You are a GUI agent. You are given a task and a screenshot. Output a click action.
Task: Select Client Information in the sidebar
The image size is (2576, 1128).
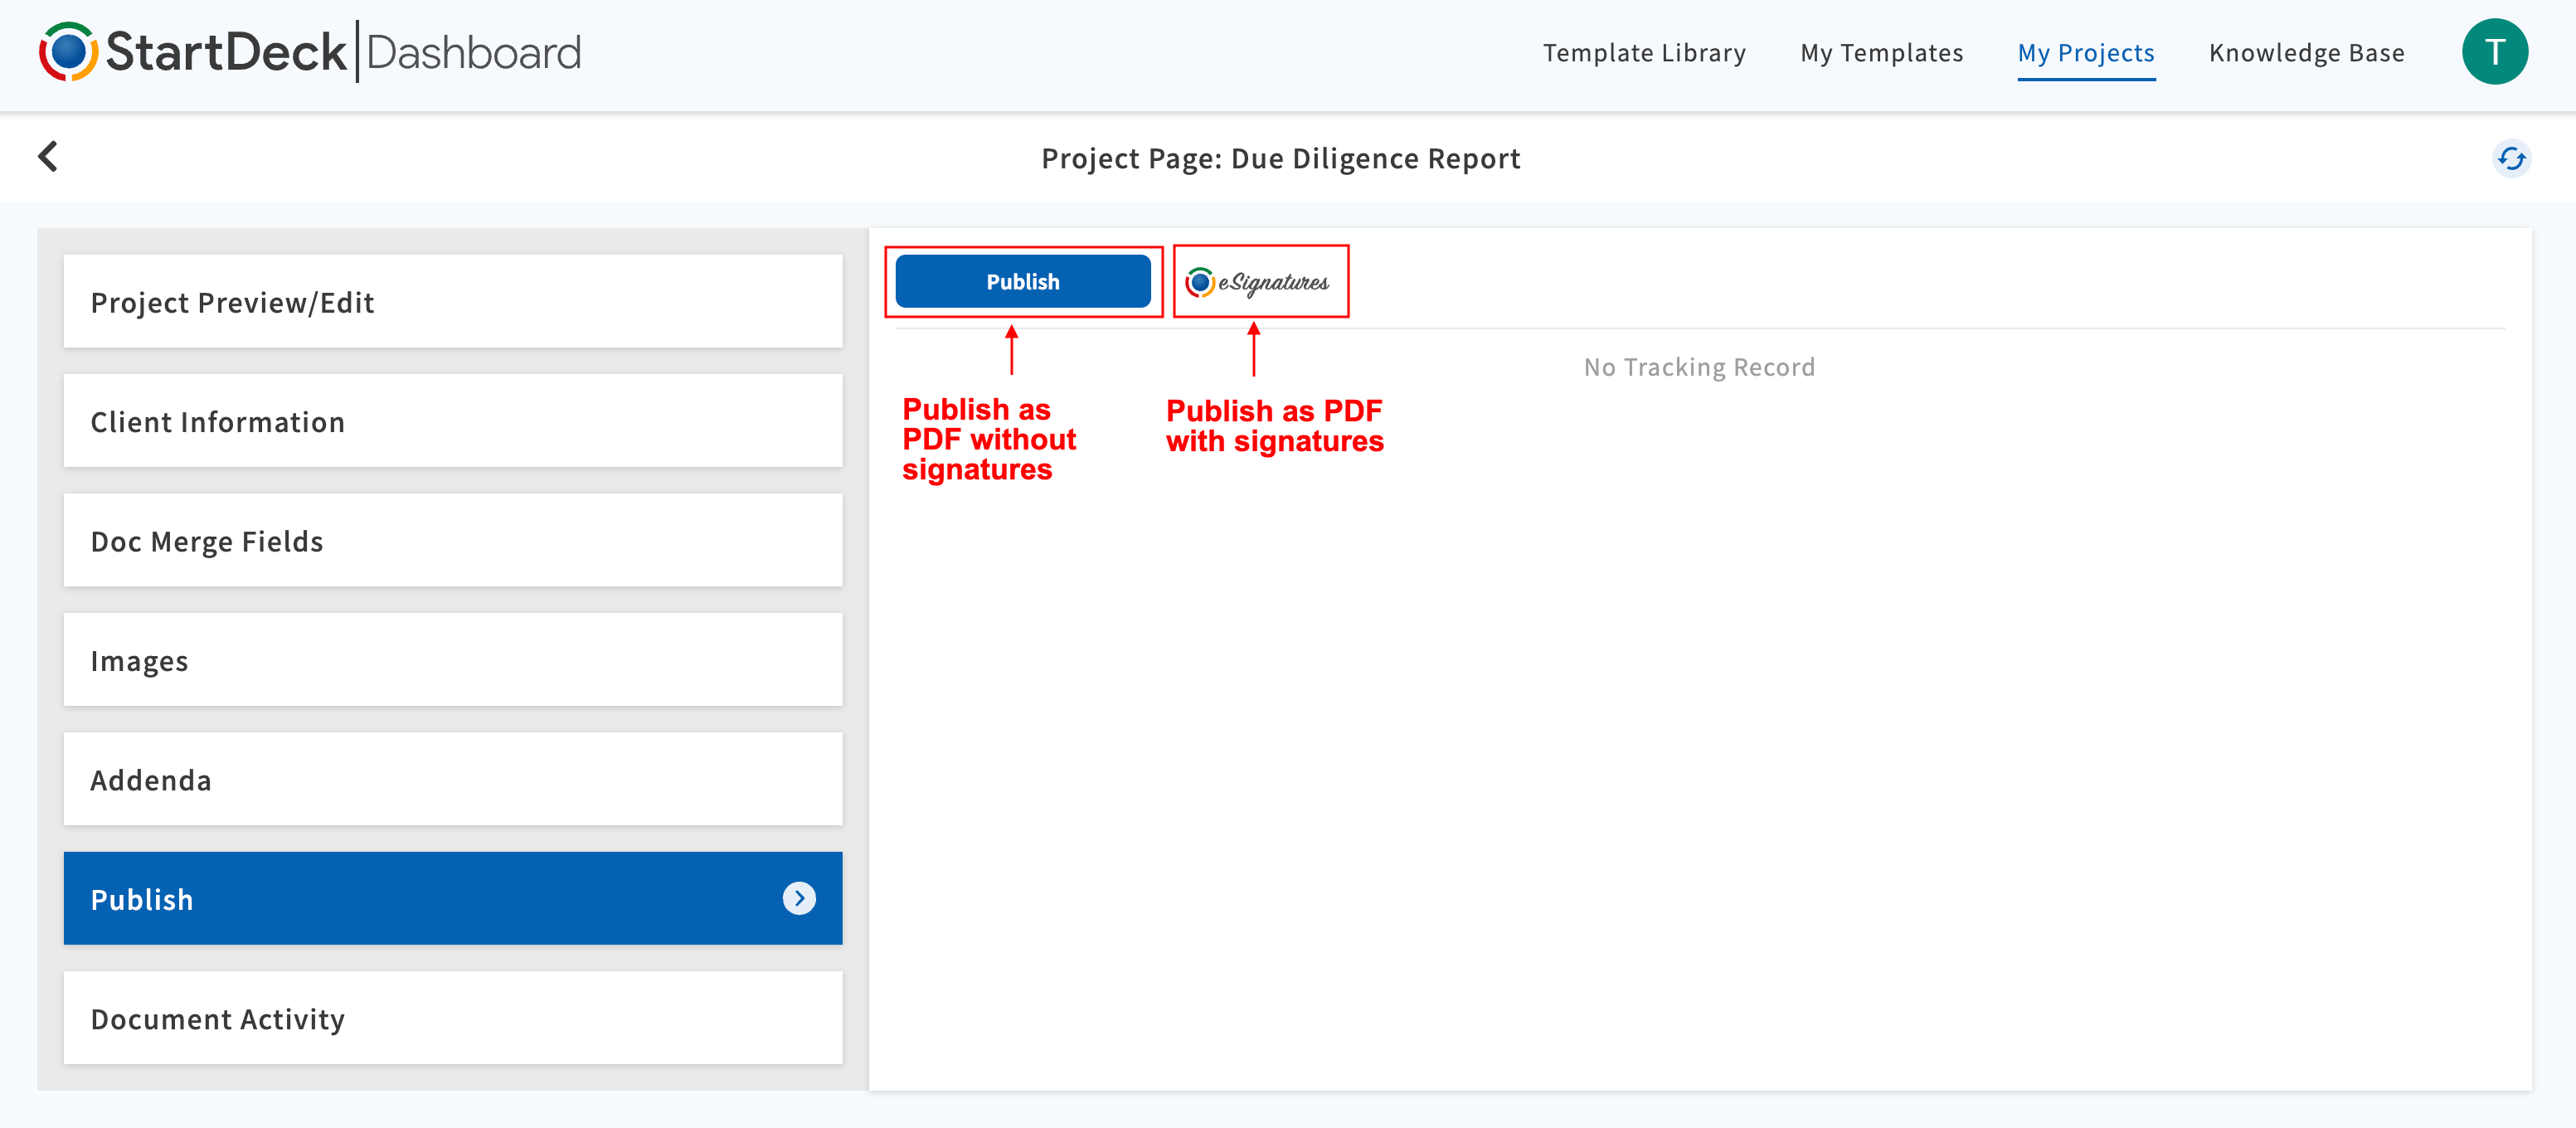[452, 421]
